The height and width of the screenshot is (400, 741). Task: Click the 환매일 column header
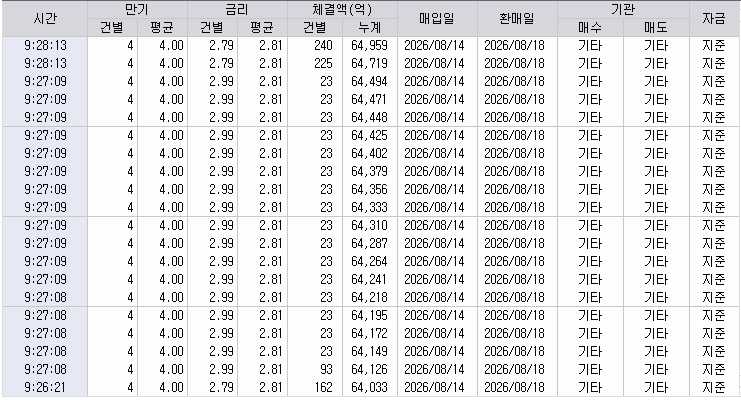pos(517,19)
